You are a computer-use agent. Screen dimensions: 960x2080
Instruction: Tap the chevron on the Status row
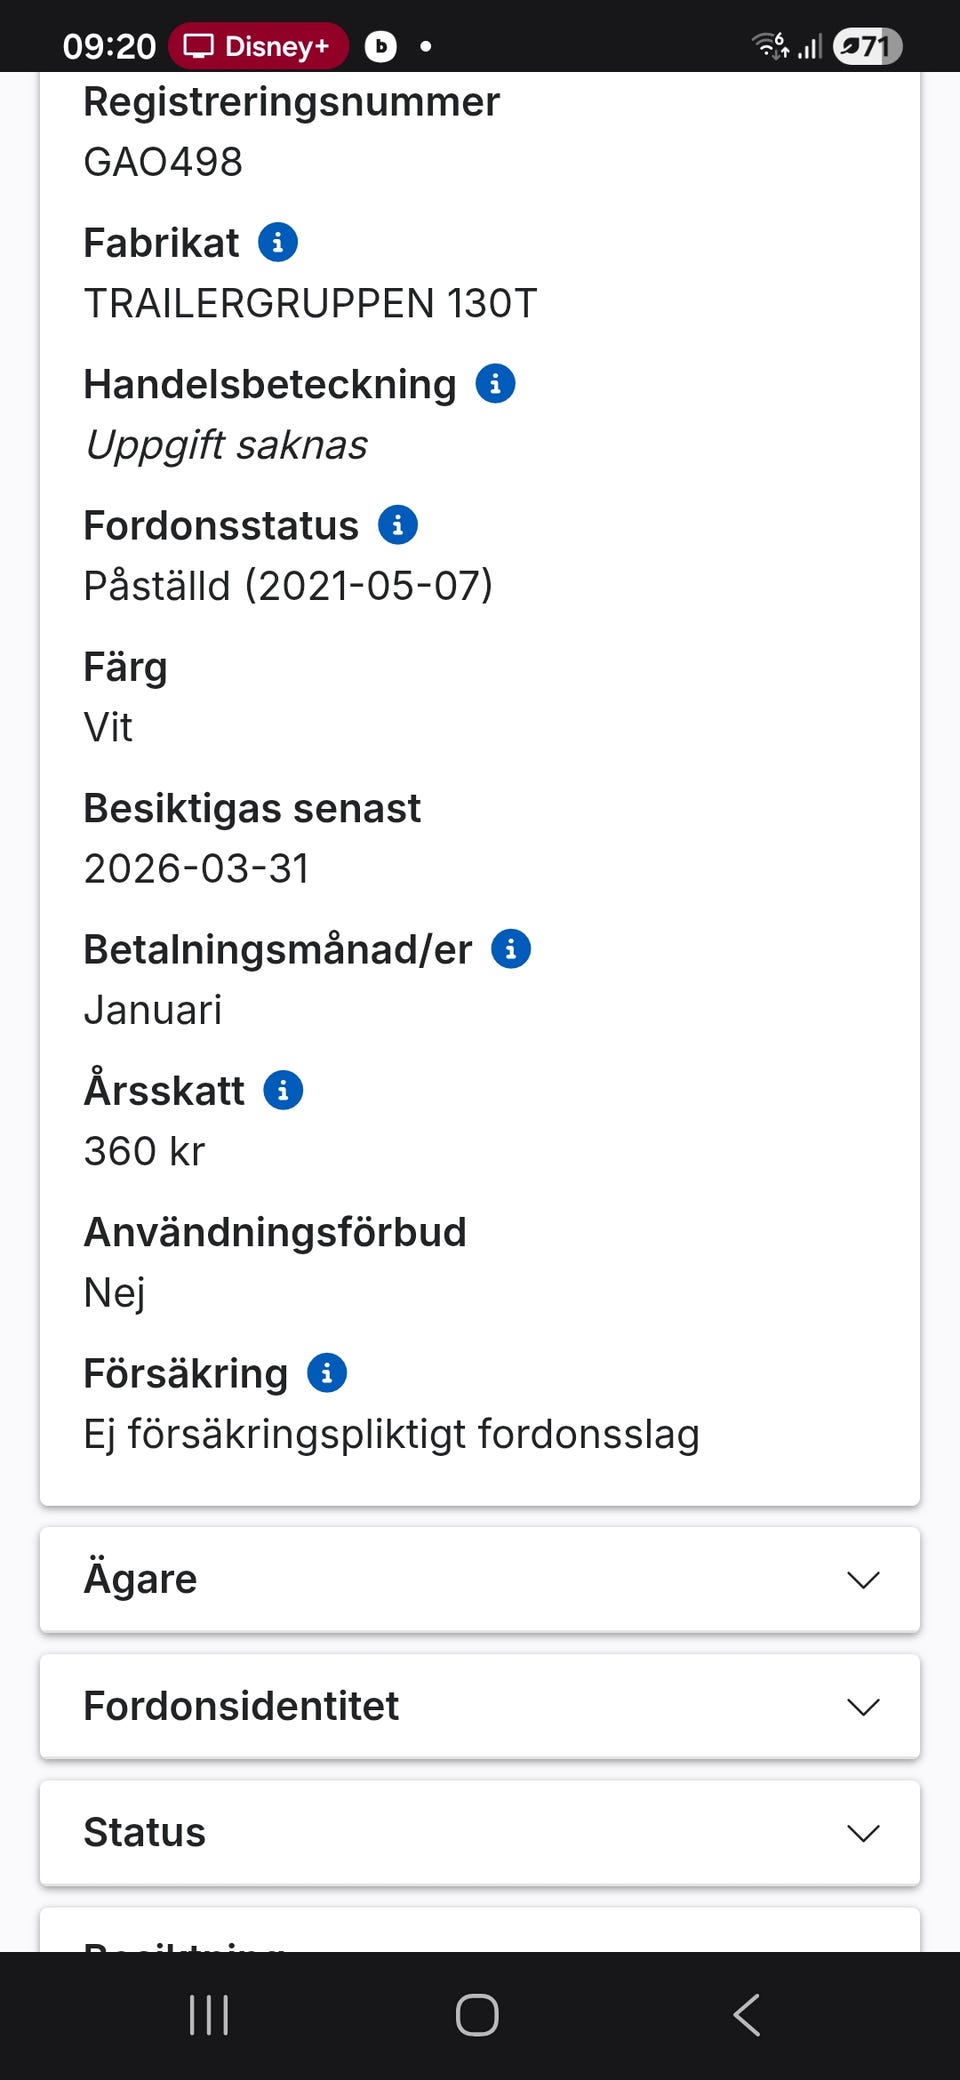(x=863, y=1833)
